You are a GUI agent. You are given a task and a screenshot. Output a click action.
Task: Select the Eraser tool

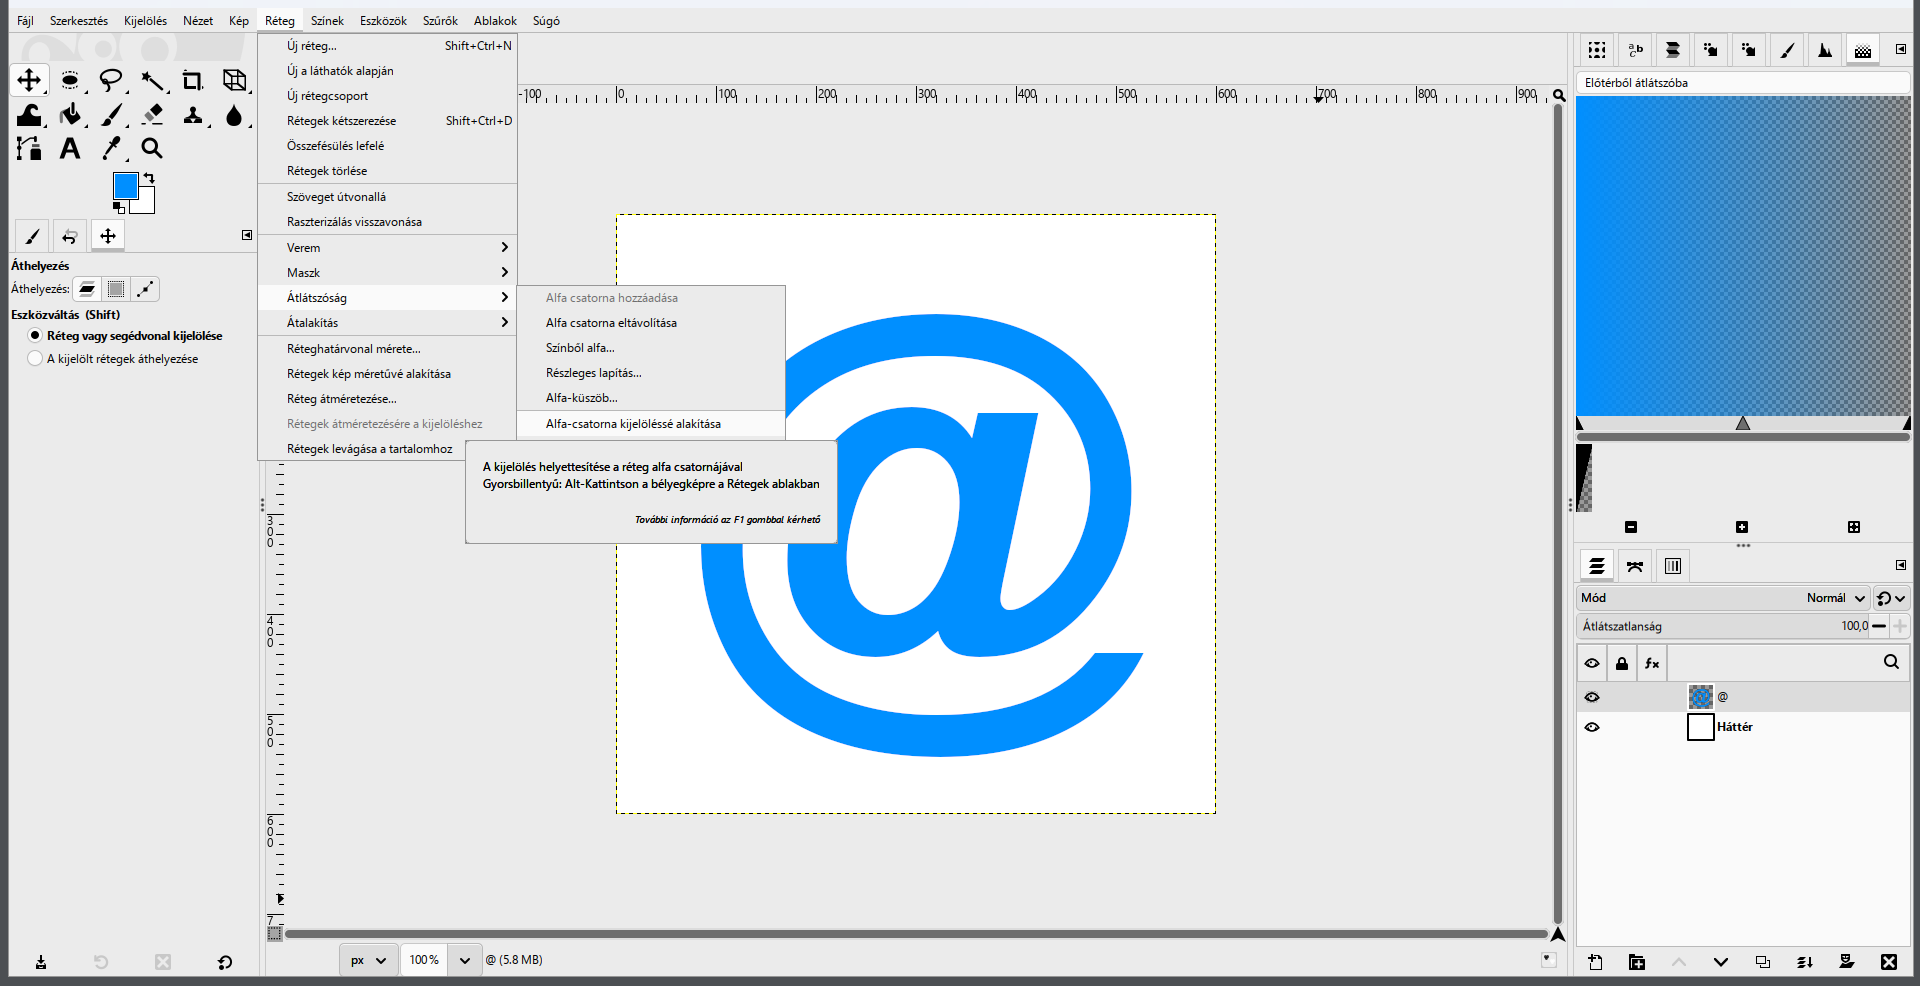pos(152,115)
